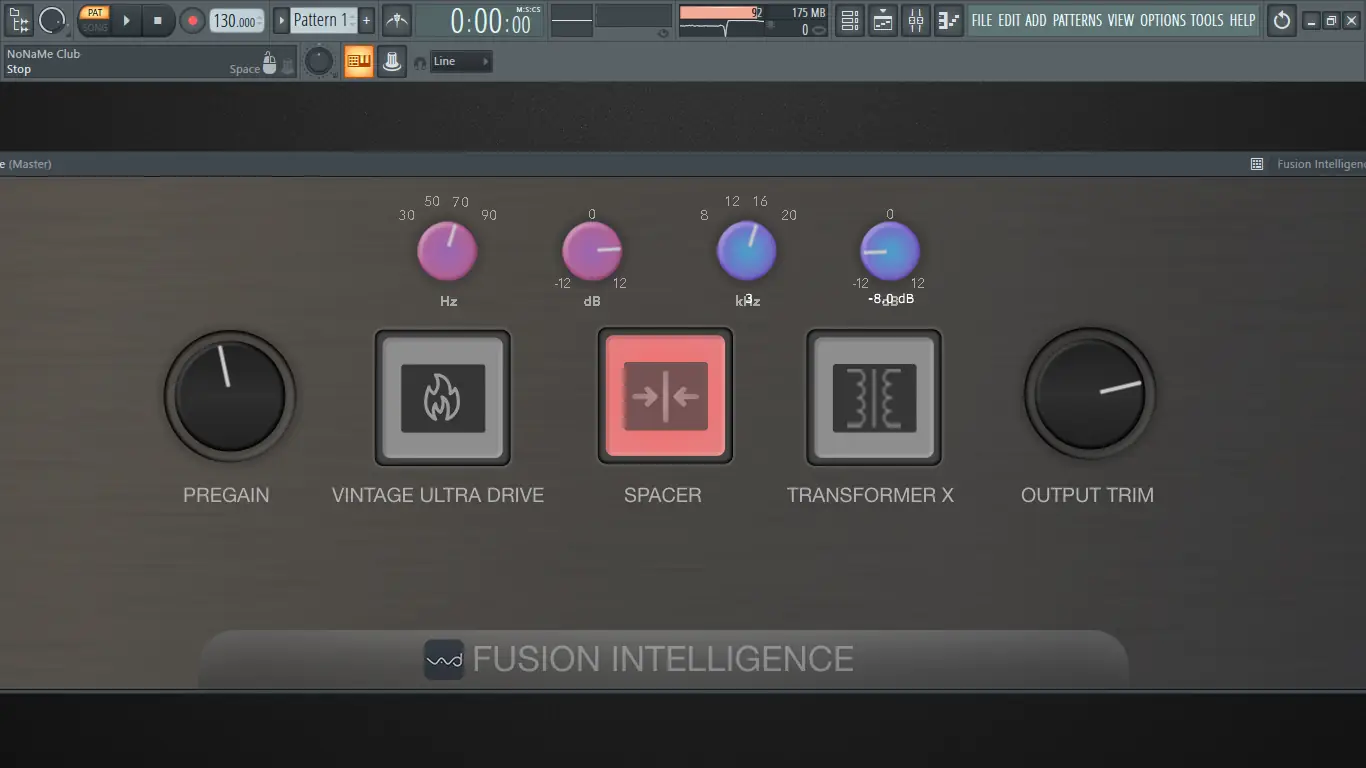Click the TRANSFORMER X label
Screen dimensions: 1366x768
(x=871, y=495)
